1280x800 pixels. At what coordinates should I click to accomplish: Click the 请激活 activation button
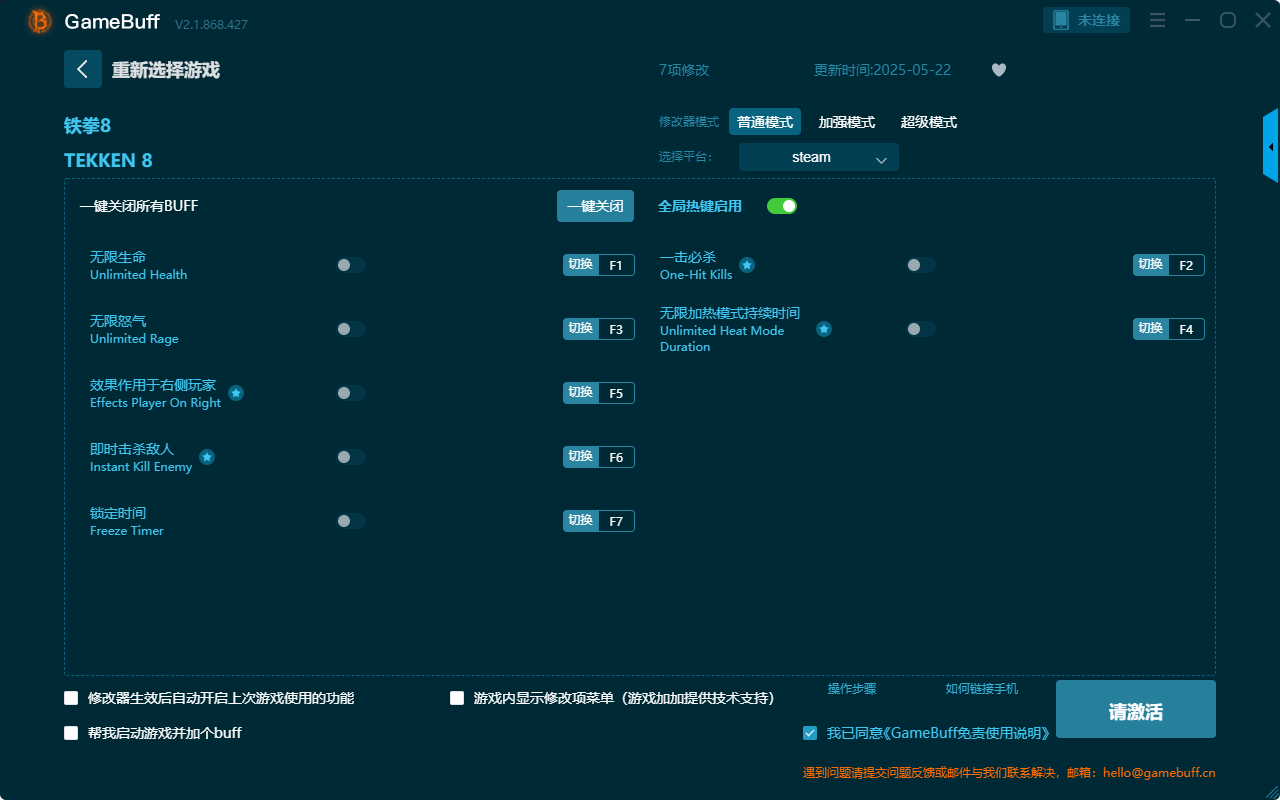(1135, 708)
